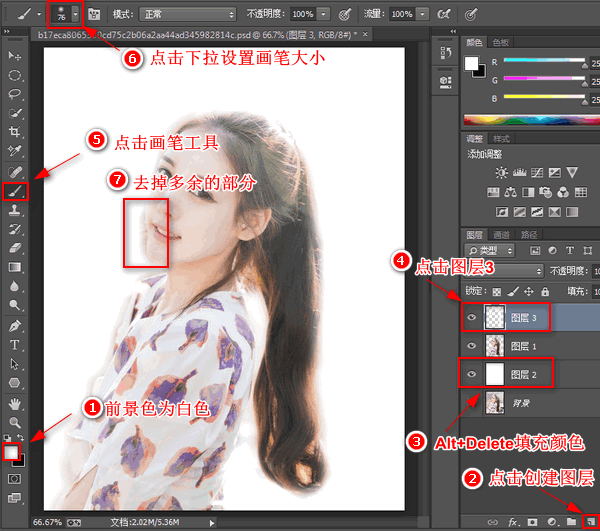
Task: Switch to the 样式 (Styles) tab
Action: pos(501,138)
